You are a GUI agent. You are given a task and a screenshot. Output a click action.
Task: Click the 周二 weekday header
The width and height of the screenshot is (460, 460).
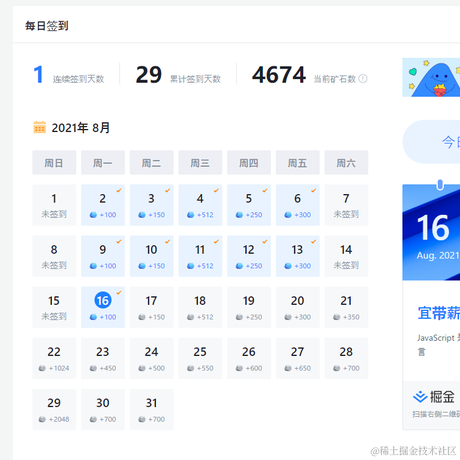coord(151,162)
